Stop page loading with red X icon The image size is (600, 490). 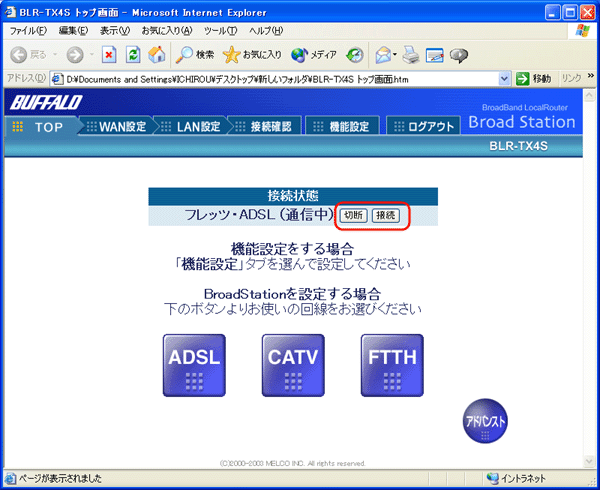coord(109,55)
